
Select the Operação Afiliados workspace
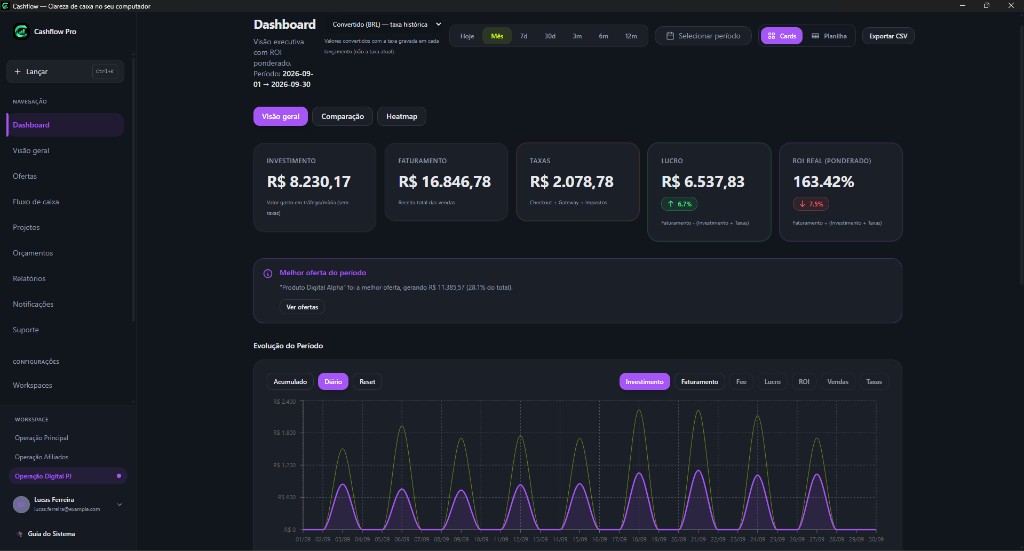pos(67,457)
